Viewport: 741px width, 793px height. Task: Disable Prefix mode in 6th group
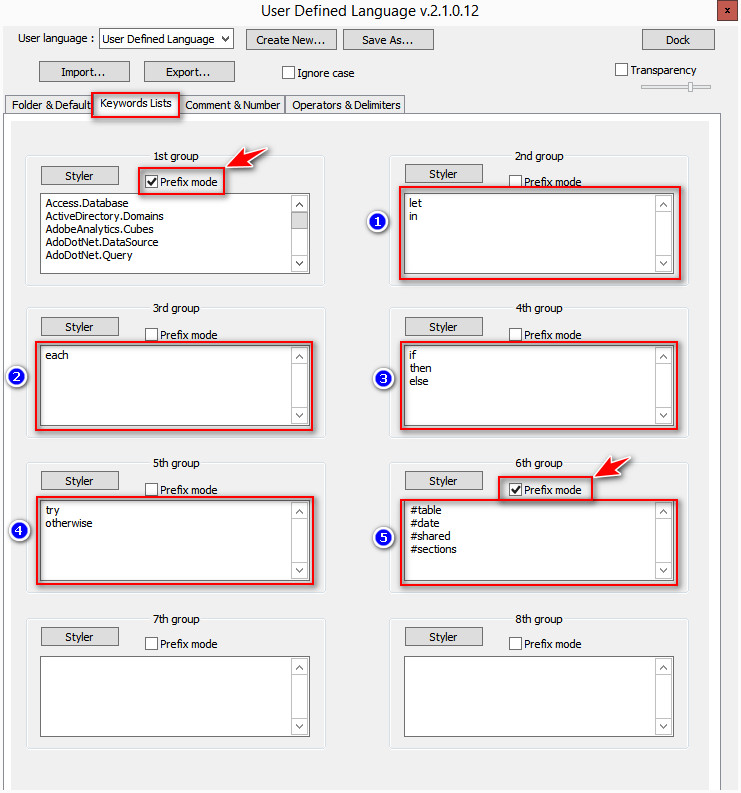point(515,490)
